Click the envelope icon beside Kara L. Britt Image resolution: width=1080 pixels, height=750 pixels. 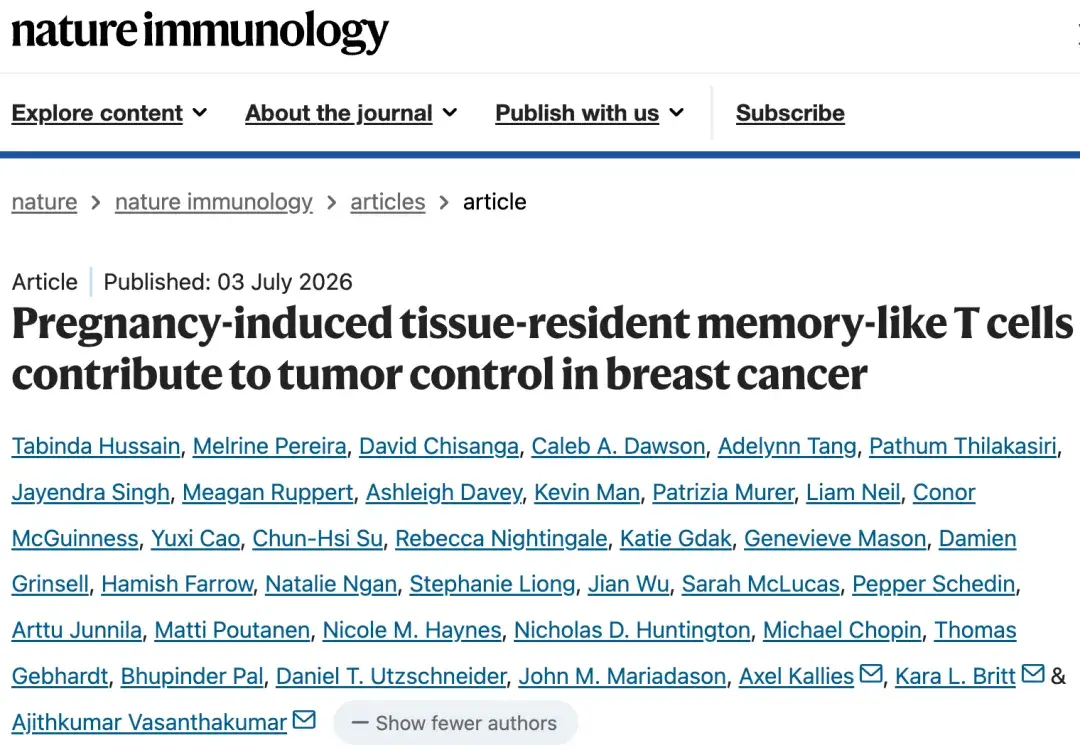pyautogui.click(x=1033, y=673)
